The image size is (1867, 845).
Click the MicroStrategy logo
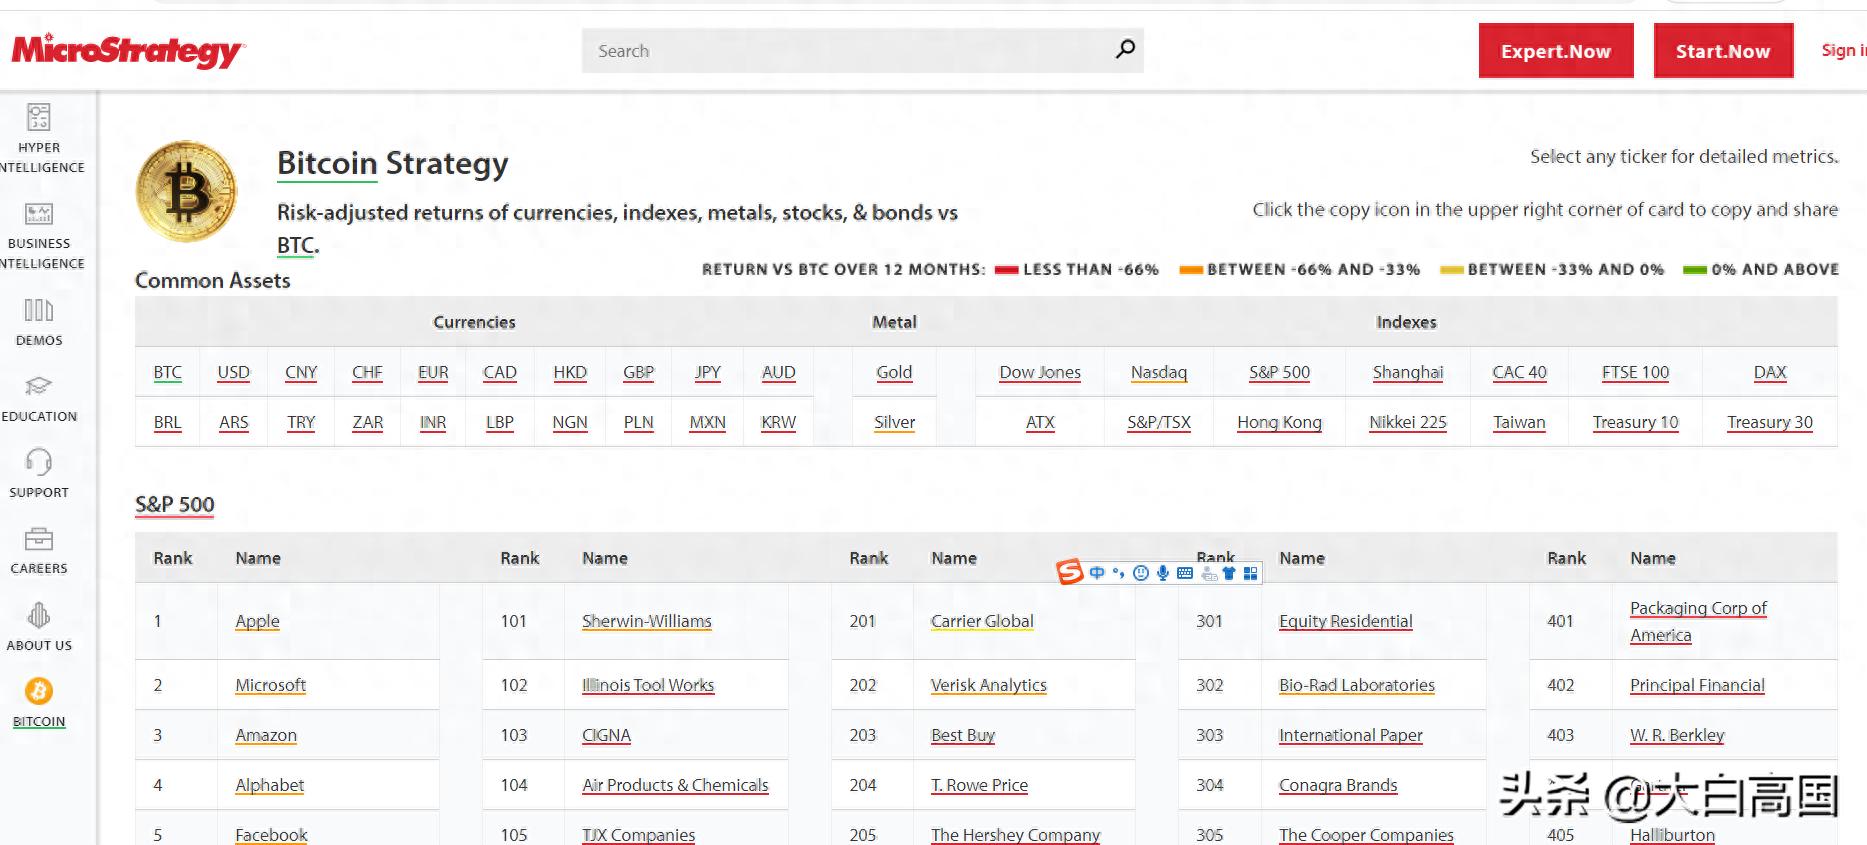click(x=128, y=50)
